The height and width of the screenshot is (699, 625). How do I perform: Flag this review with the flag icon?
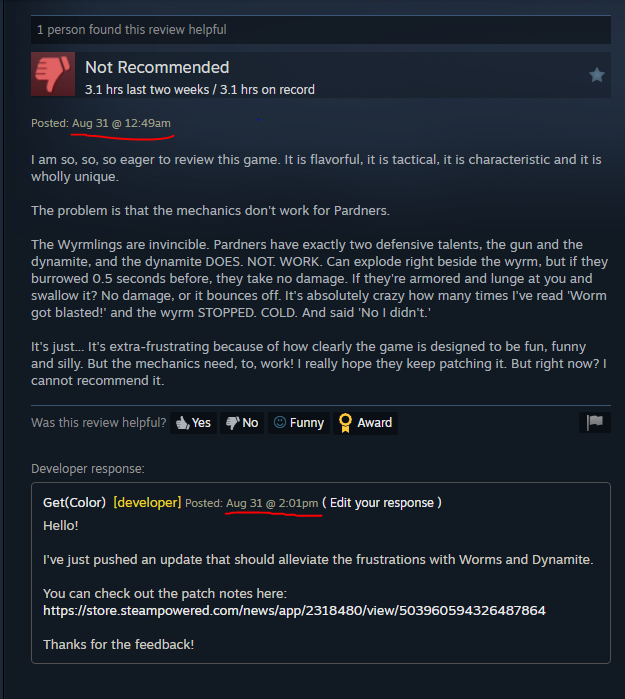595,422
